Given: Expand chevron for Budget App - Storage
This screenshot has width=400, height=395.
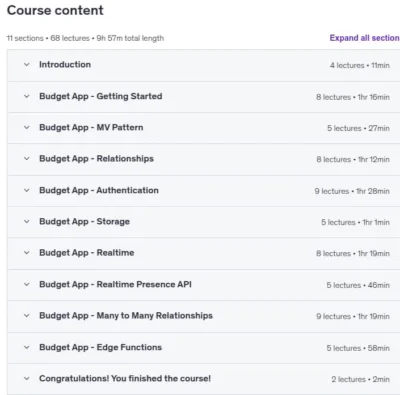Looking at the screenshot, I should pyautogui.click(x=27, y=222).
